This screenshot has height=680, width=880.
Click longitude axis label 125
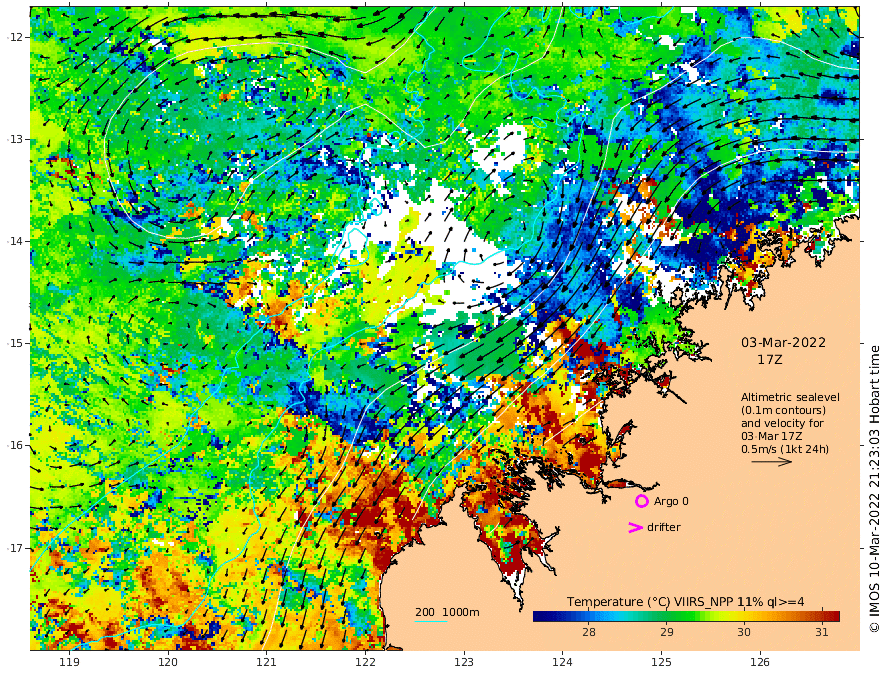point(662,662)
